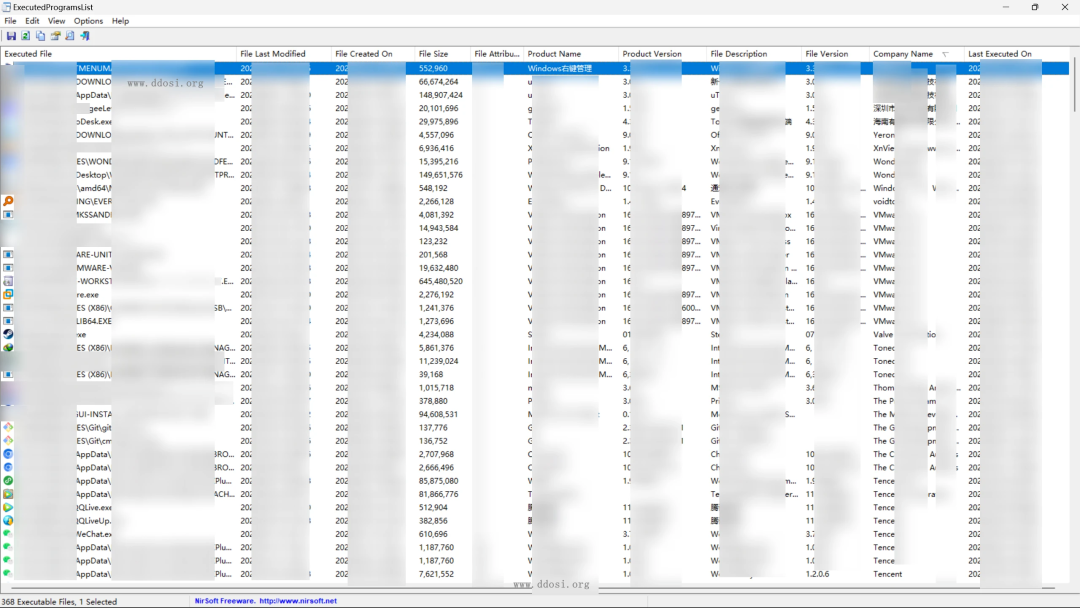Click the blue round icon of the 2,707,968 row
This screenshot has width=1080, height=608.
pyautogui.click(x=8, y=454)
